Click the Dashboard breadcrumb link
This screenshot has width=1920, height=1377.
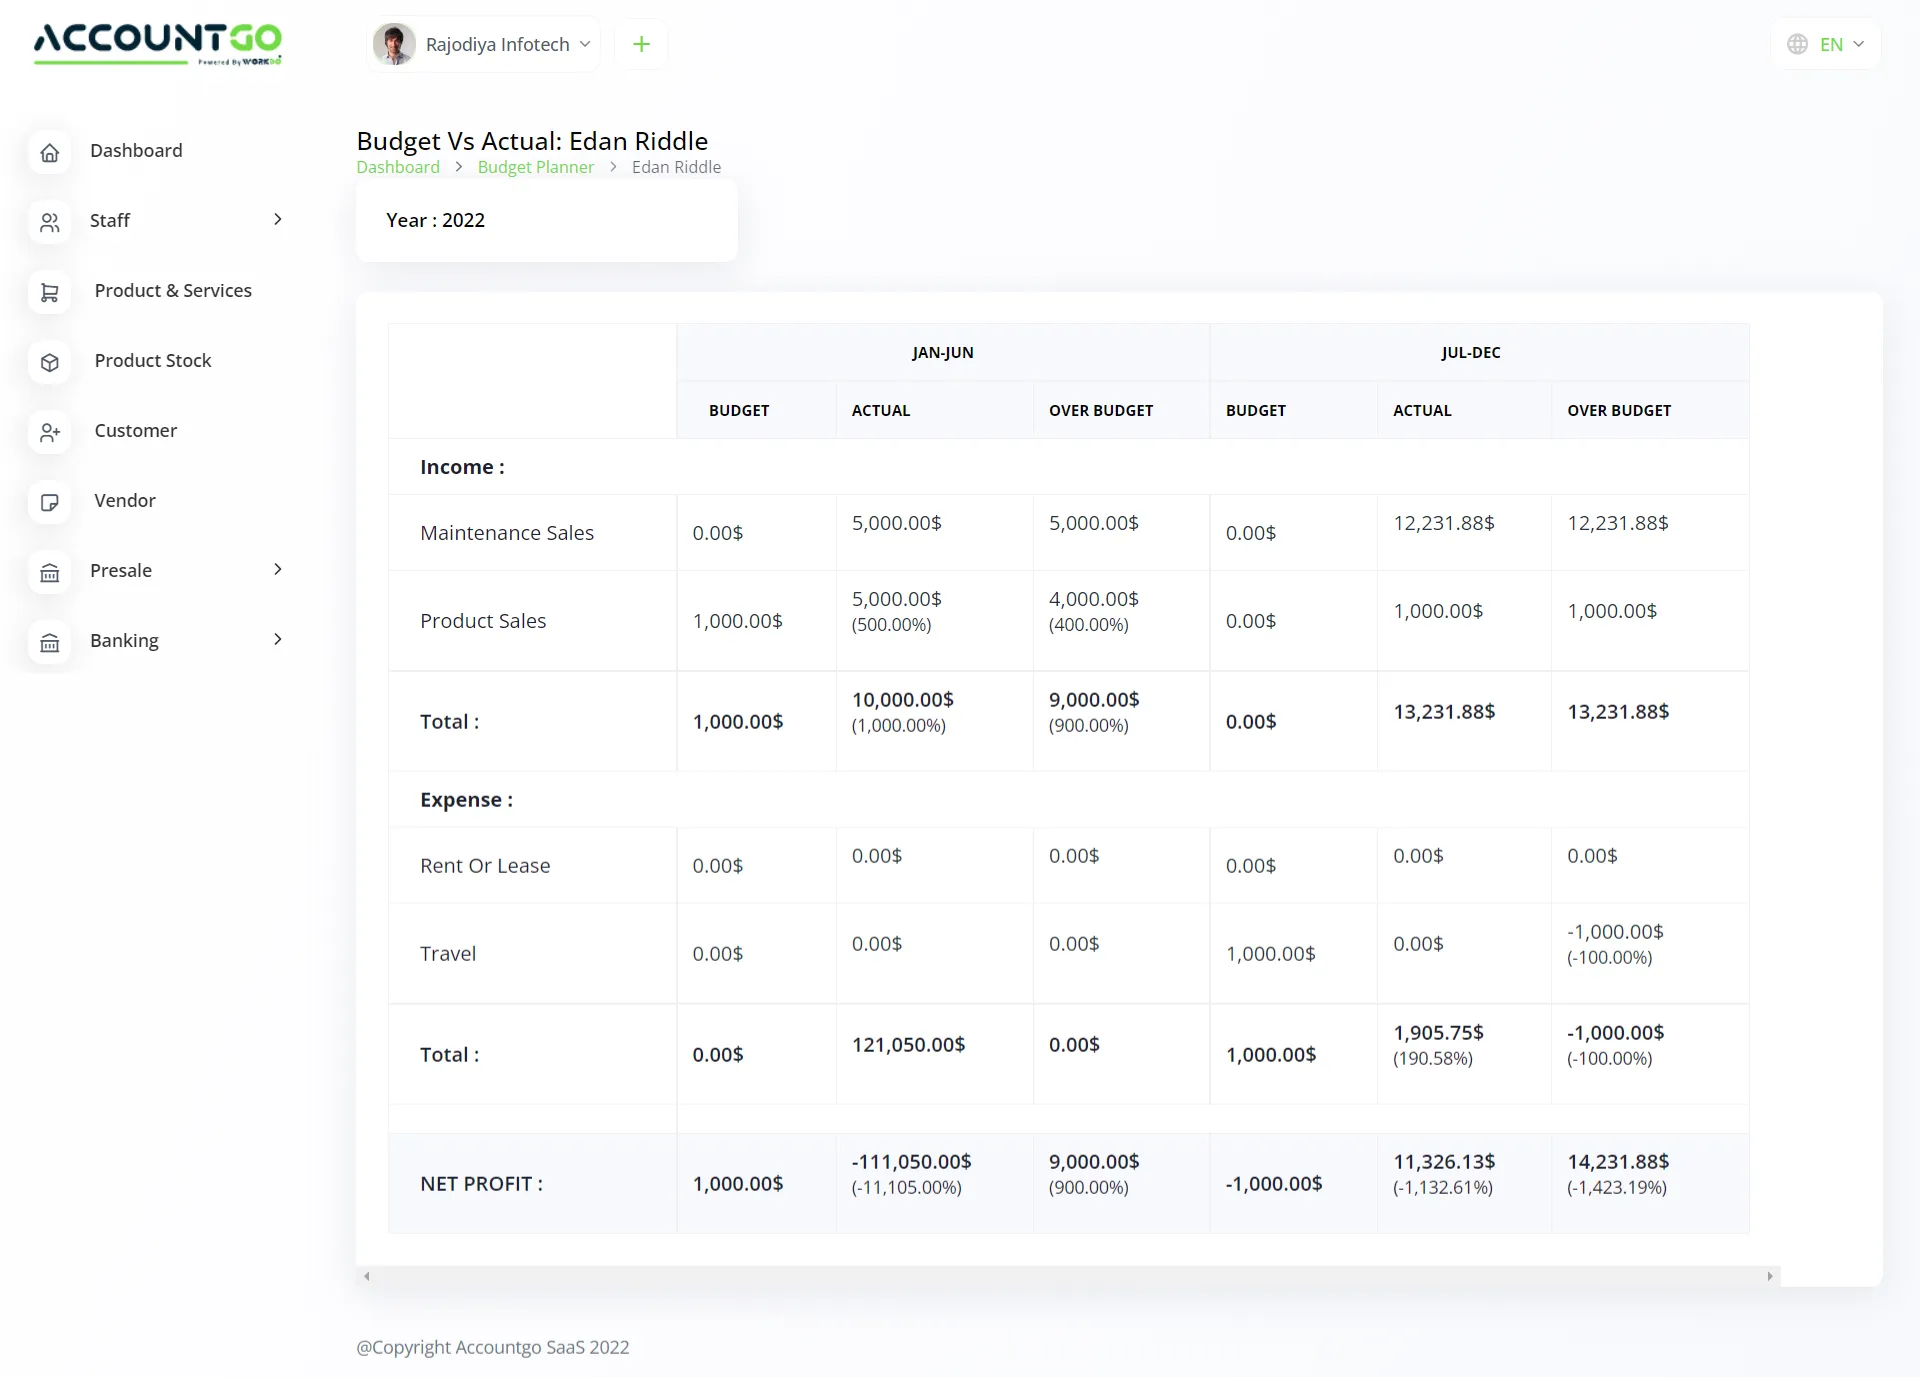pyautogui.click(x=397, y=167)
